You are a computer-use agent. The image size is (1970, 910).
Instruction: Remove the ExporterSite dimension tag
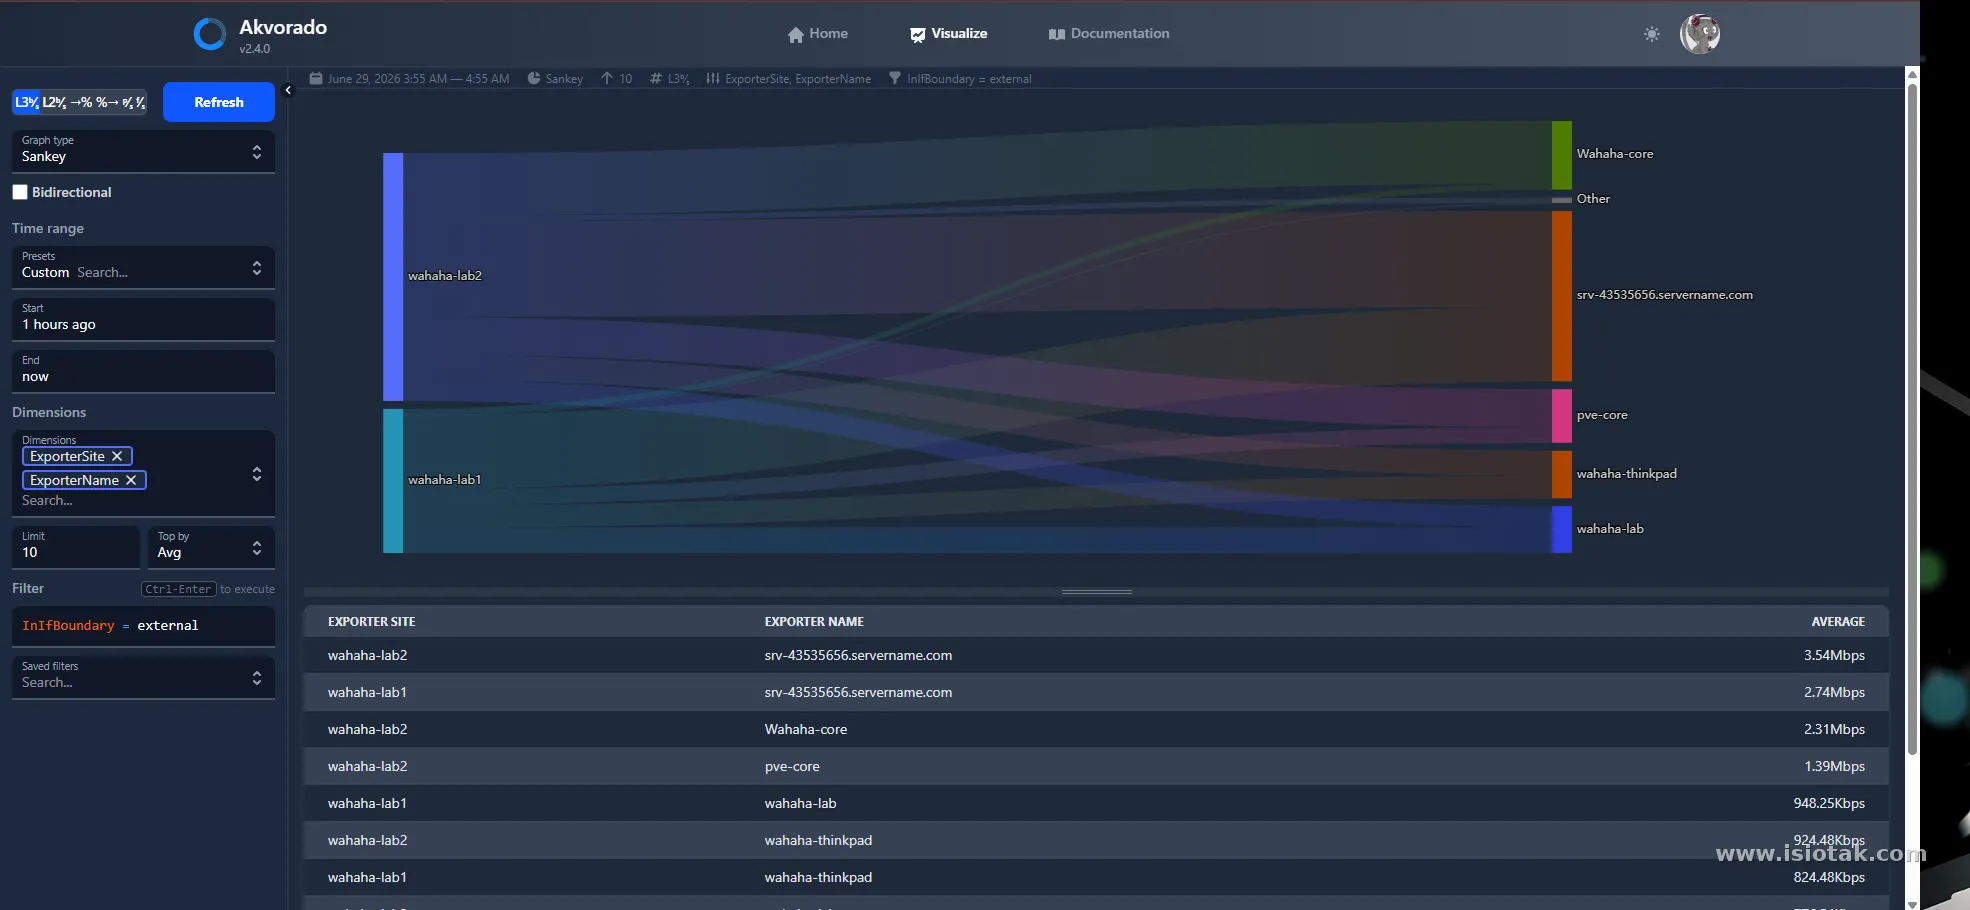click(117, 456)
